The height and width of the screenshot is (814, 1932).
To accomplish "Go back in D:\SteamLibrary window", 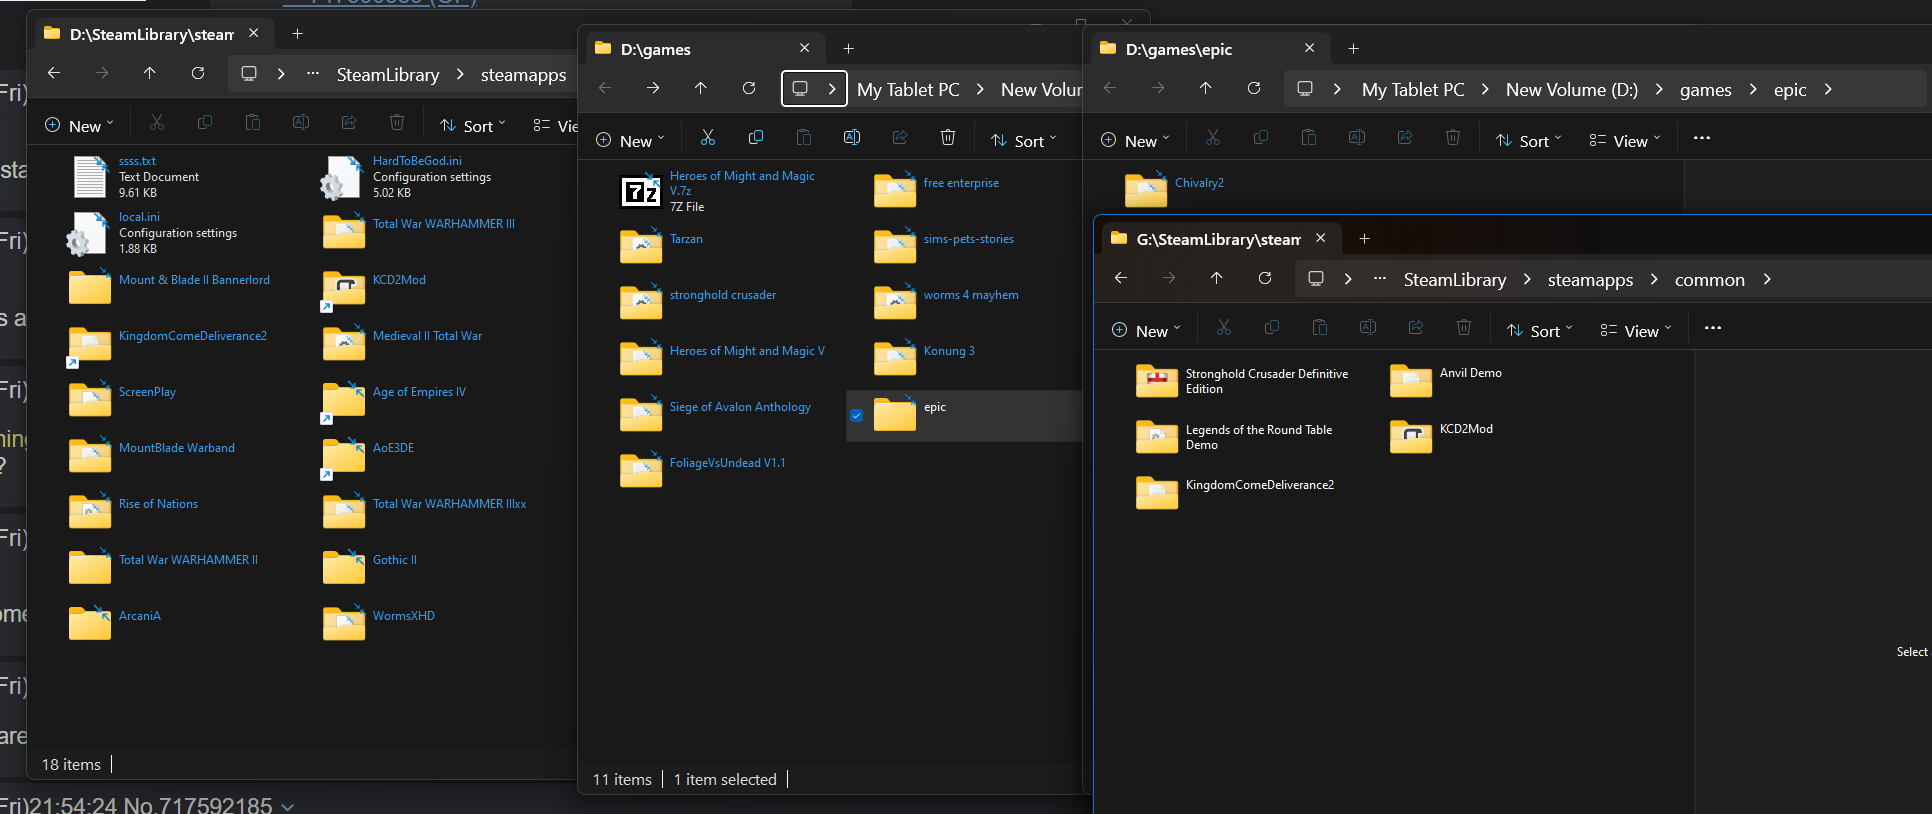I will point(54,73).
